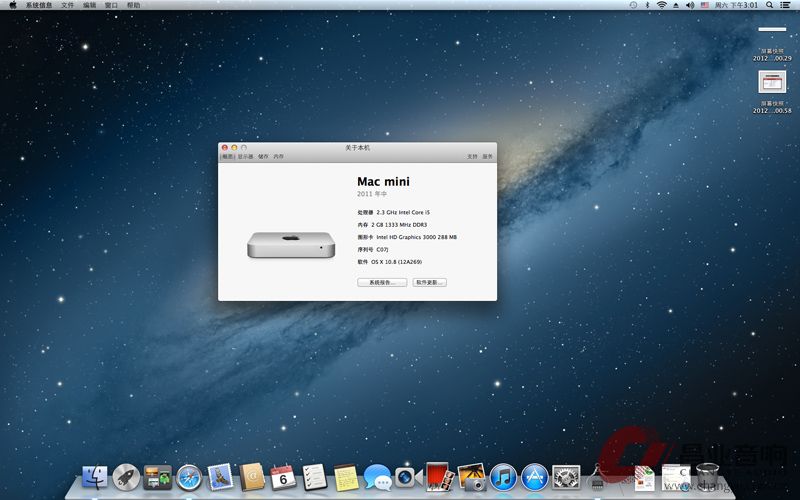
Task: Launch Launchpad rocket icon in Dock
Action: pyautogui.click(x=126, y=478)
